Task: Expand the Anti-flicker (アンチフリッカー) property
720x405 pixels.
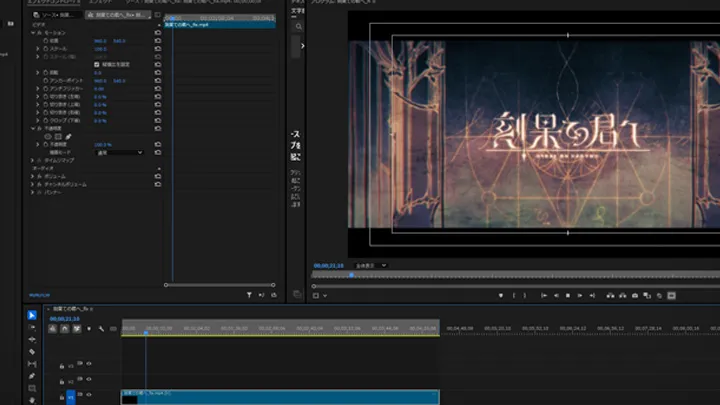Action: point(38,89)
